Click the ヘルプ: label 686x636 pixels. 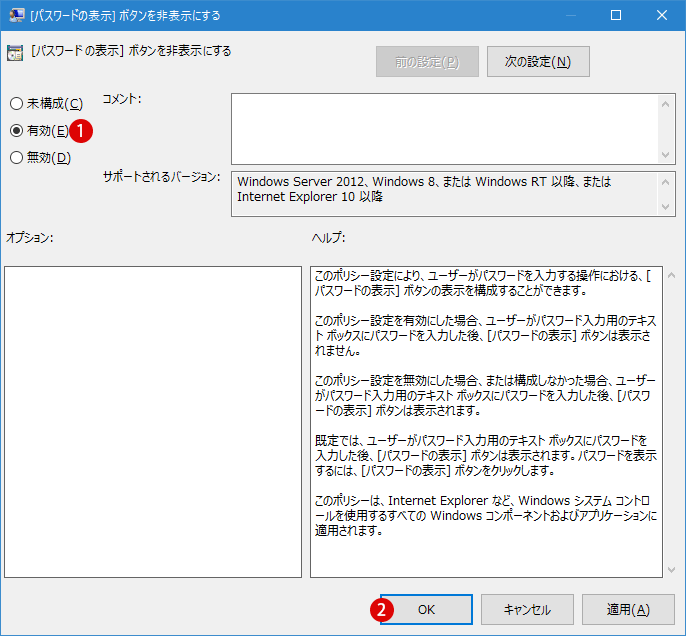click(x=329, y=238)
